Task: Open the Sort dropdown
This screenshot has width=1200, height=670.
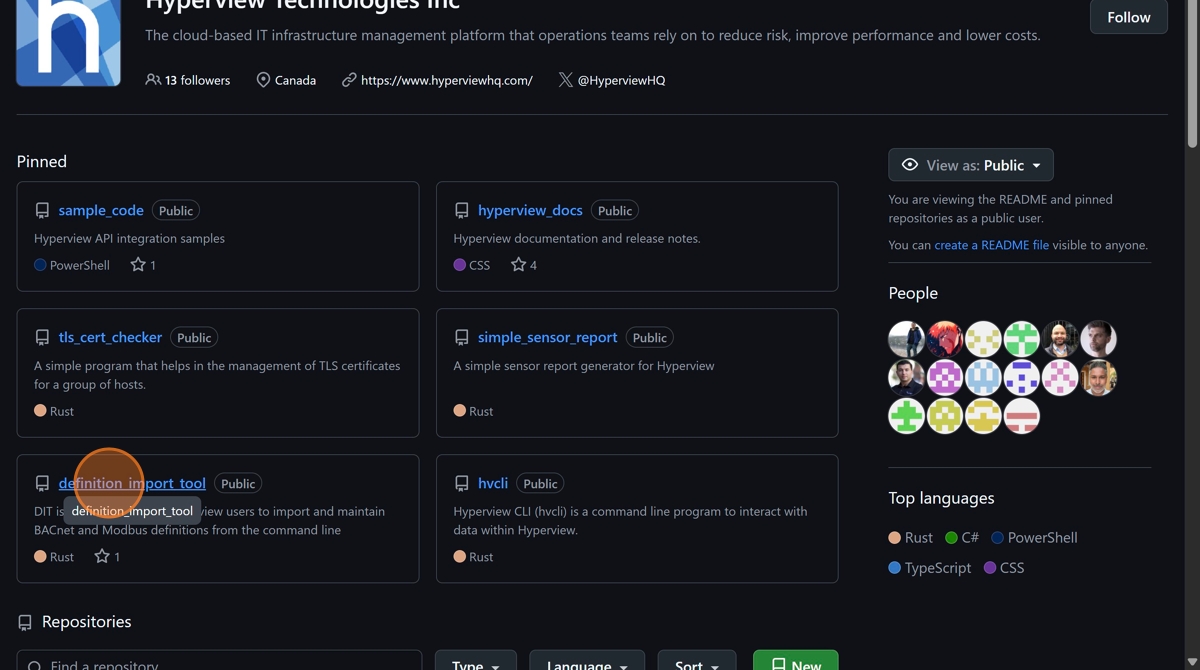Action: 696,664
